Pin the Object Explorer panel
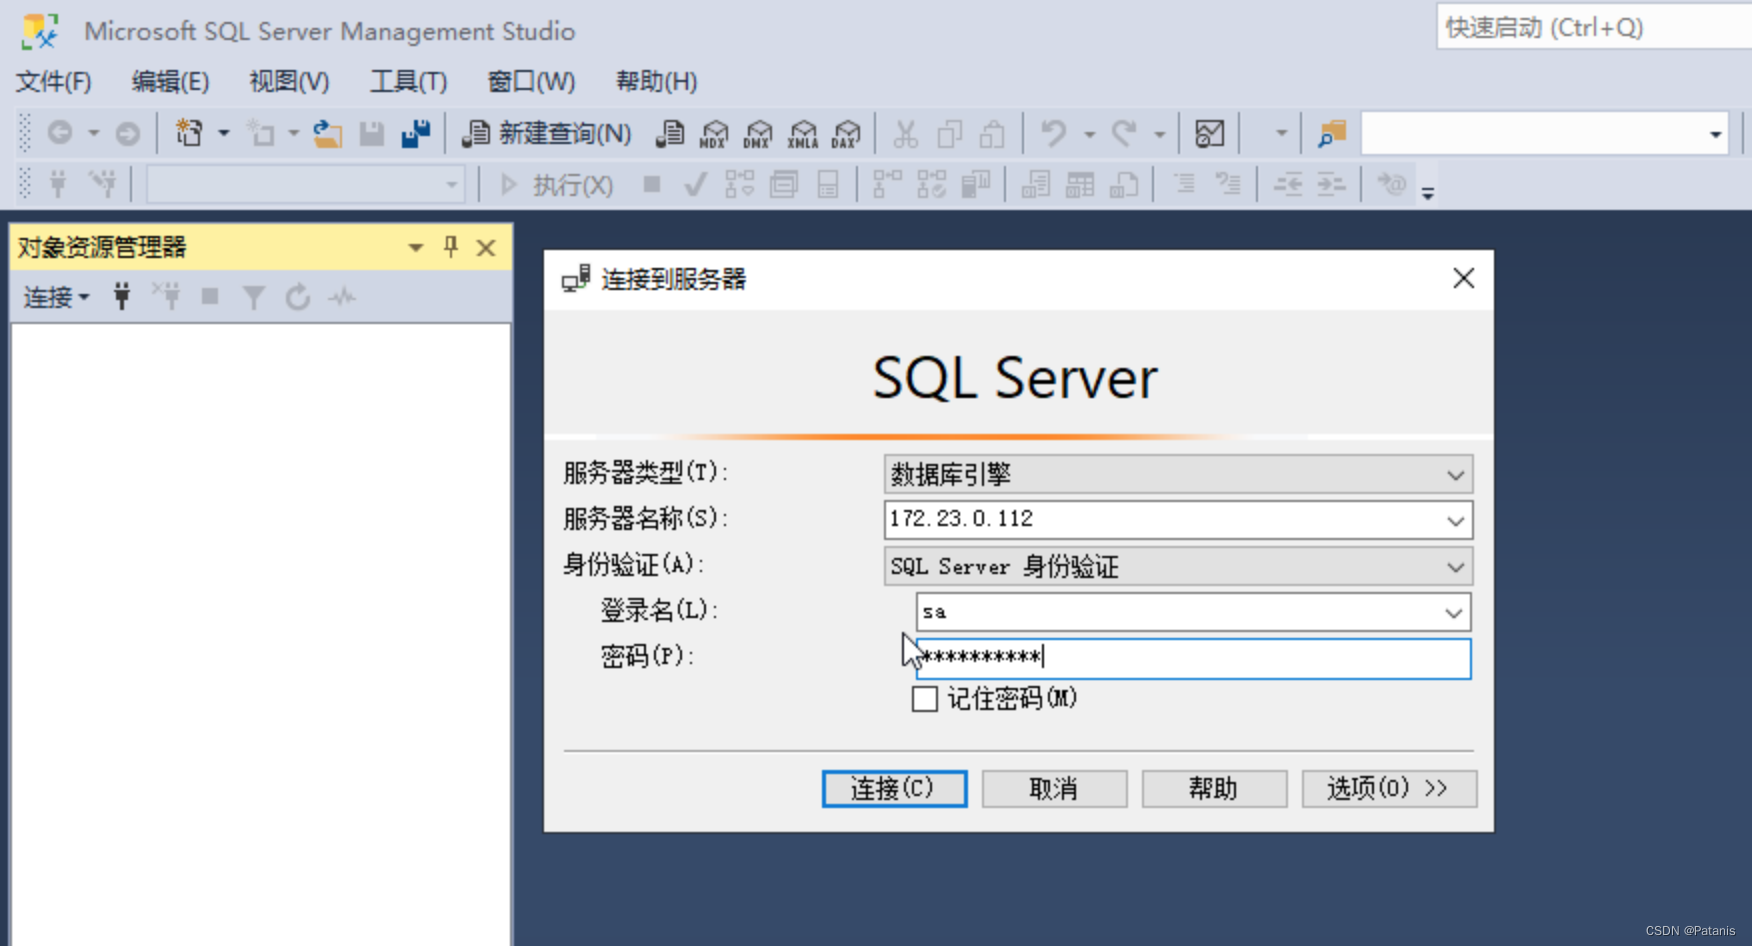This screenshot has height=946, width=1752. [451, 247]
